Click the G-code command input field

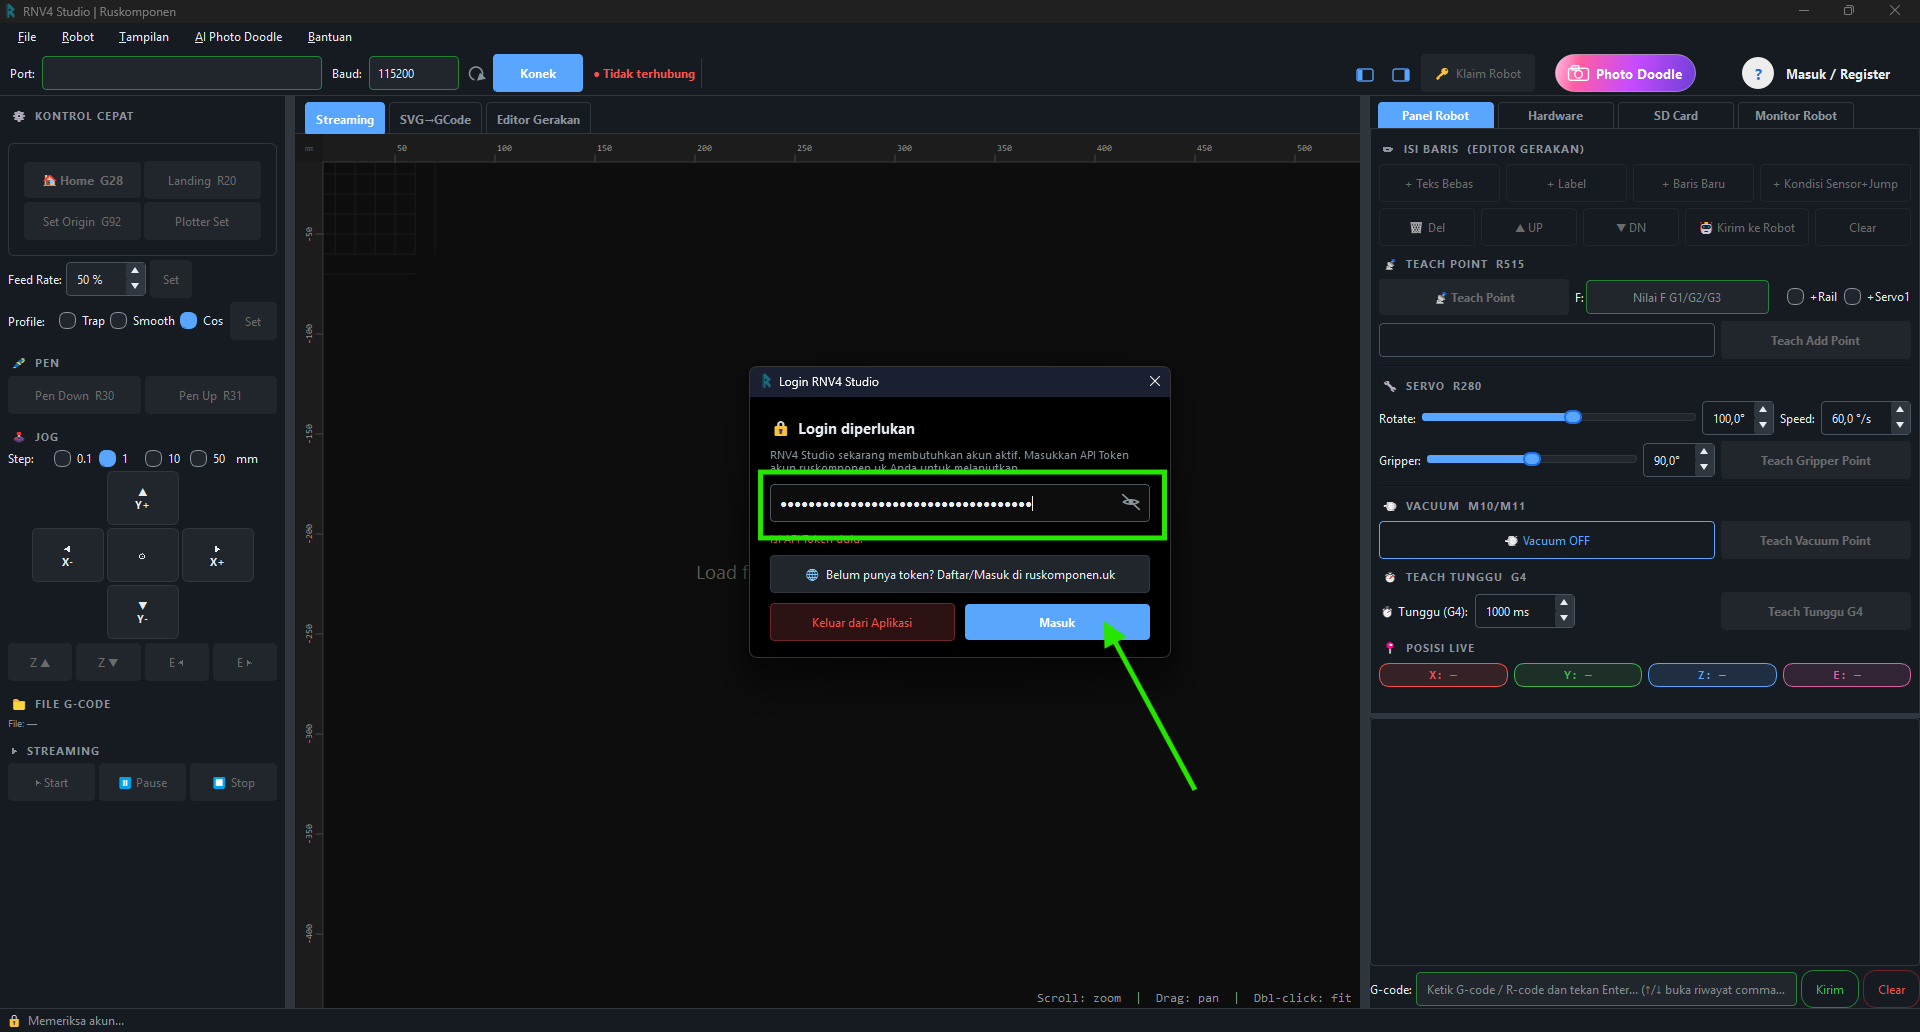click(x=1606, y=990)
